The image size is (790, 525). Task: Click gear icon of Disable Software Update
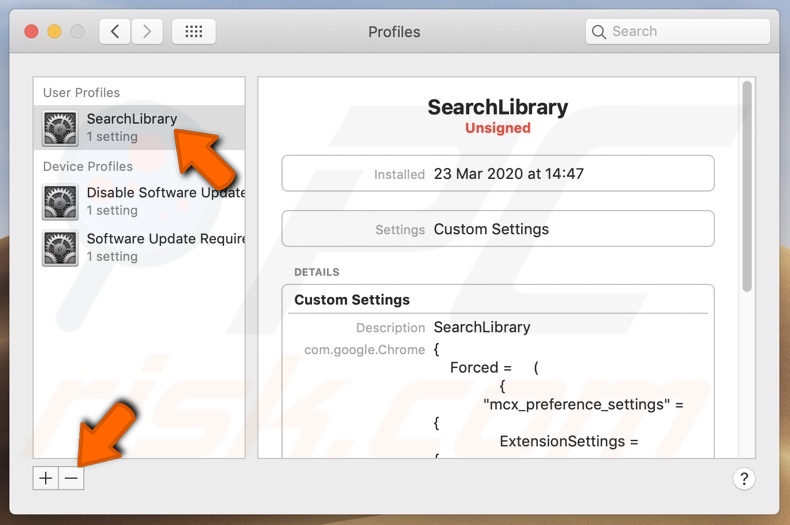[x=60, y=202]
